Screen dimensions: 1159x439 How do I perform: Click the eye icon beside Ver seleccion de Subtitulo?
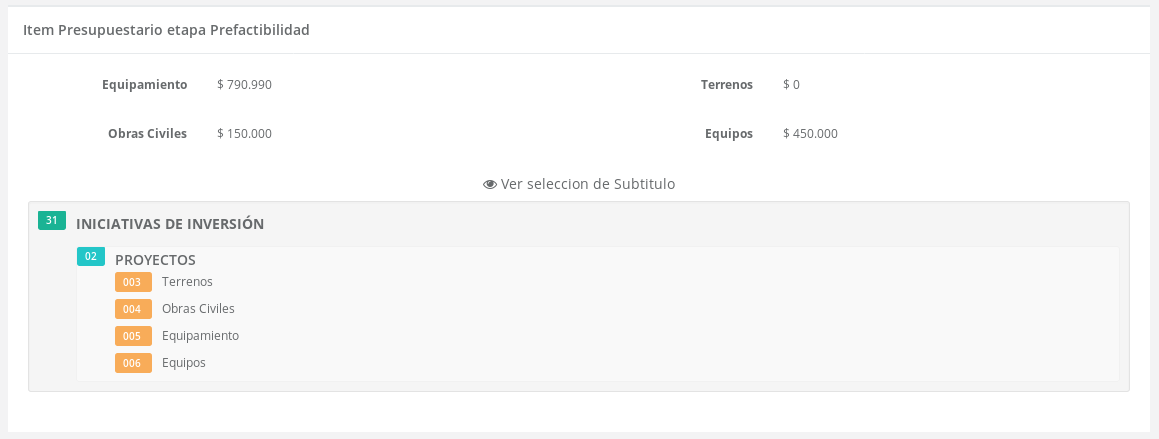pyautogui.click(x=490, y=185)
